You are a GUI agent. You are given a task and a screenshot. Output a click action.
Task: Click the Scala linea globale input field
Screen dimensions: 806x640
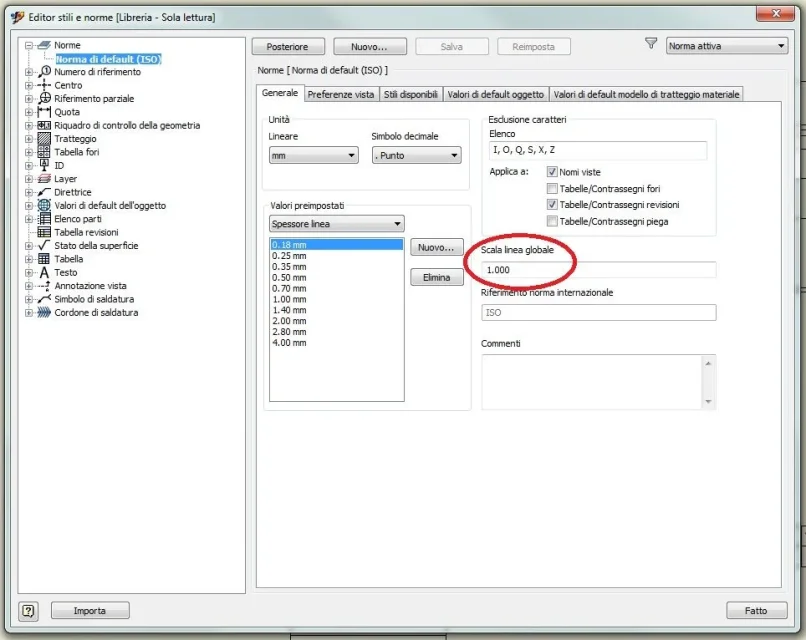coord(598,270)
